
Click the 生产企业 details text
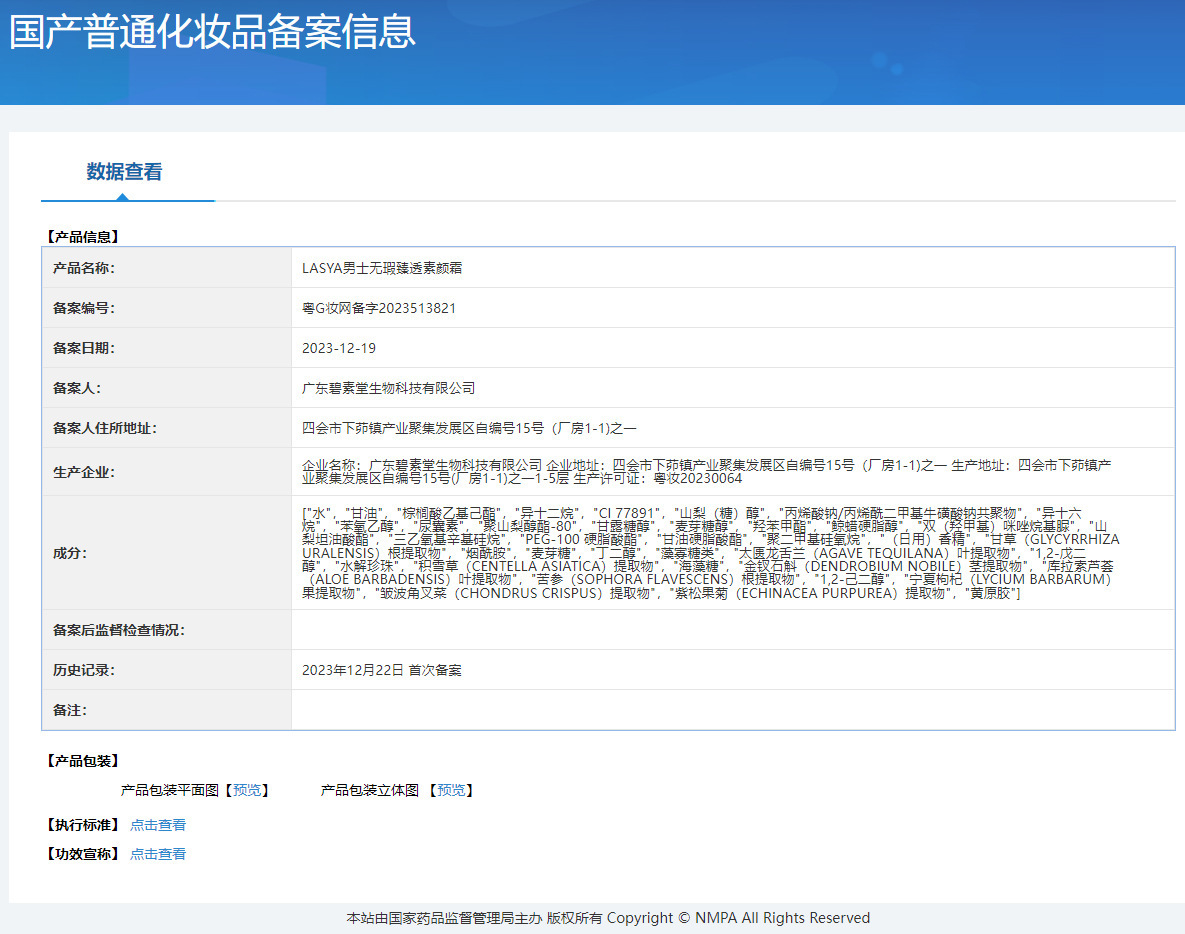(706, 471)
